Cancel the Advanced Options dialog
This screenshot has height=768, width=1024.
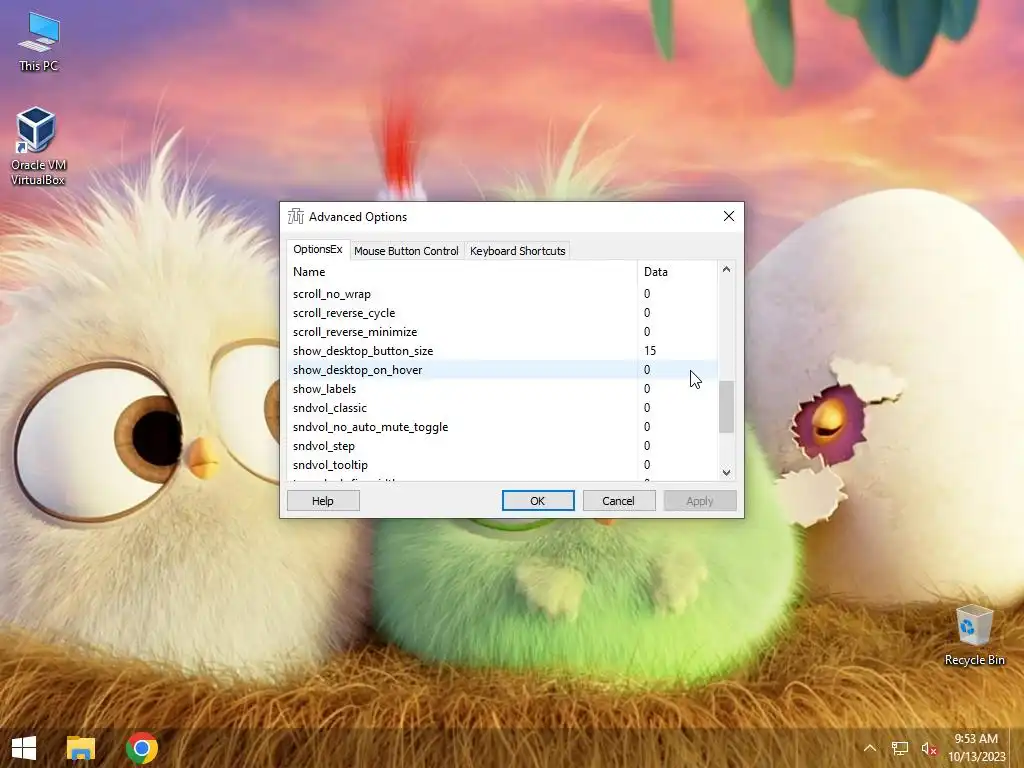pyautogui.click(x=618, y=501)
